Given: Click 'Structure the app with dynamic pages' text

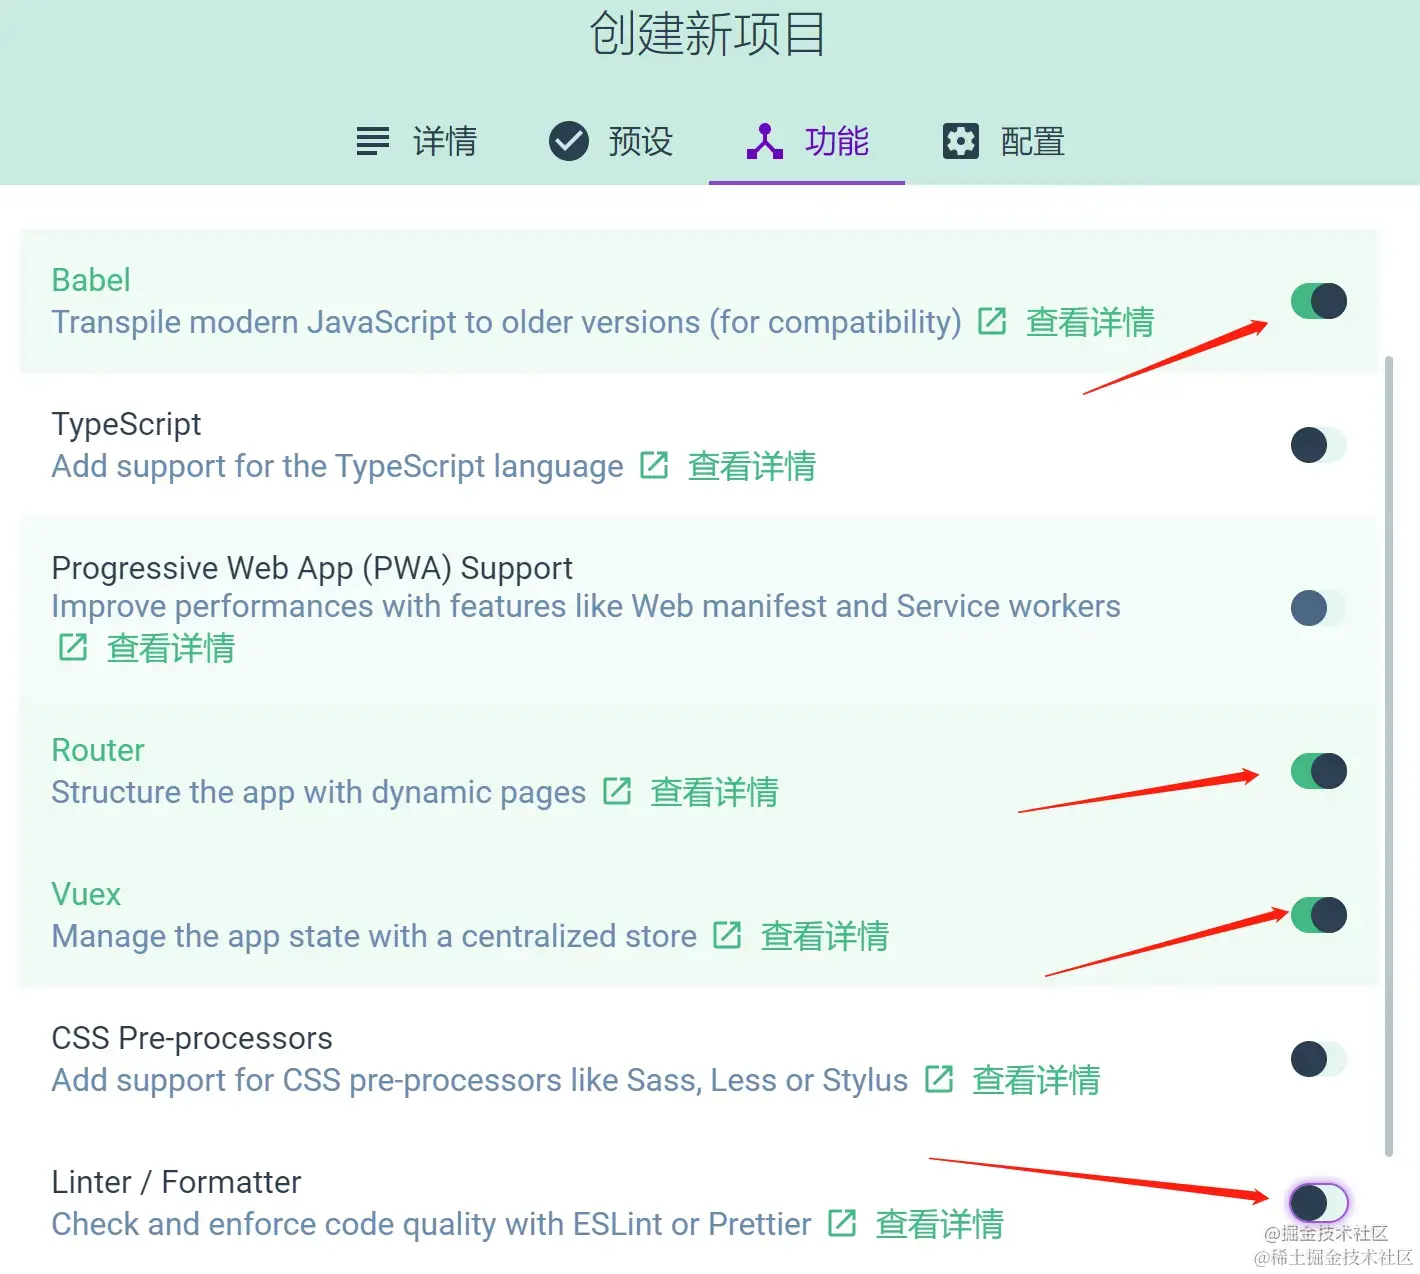Looking at the screenshot, I should click(318, 792).
